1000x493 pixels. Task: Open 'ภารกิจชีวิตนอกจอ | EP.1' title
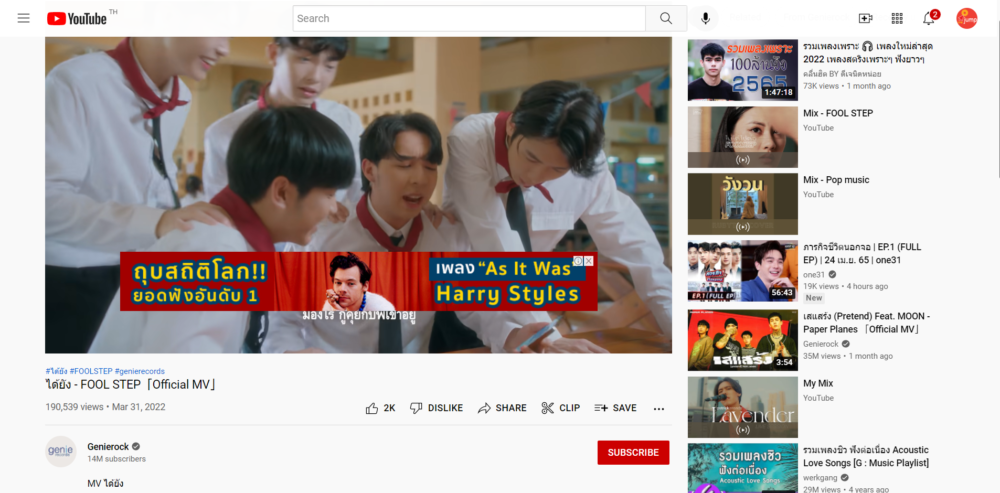(862, 253)
